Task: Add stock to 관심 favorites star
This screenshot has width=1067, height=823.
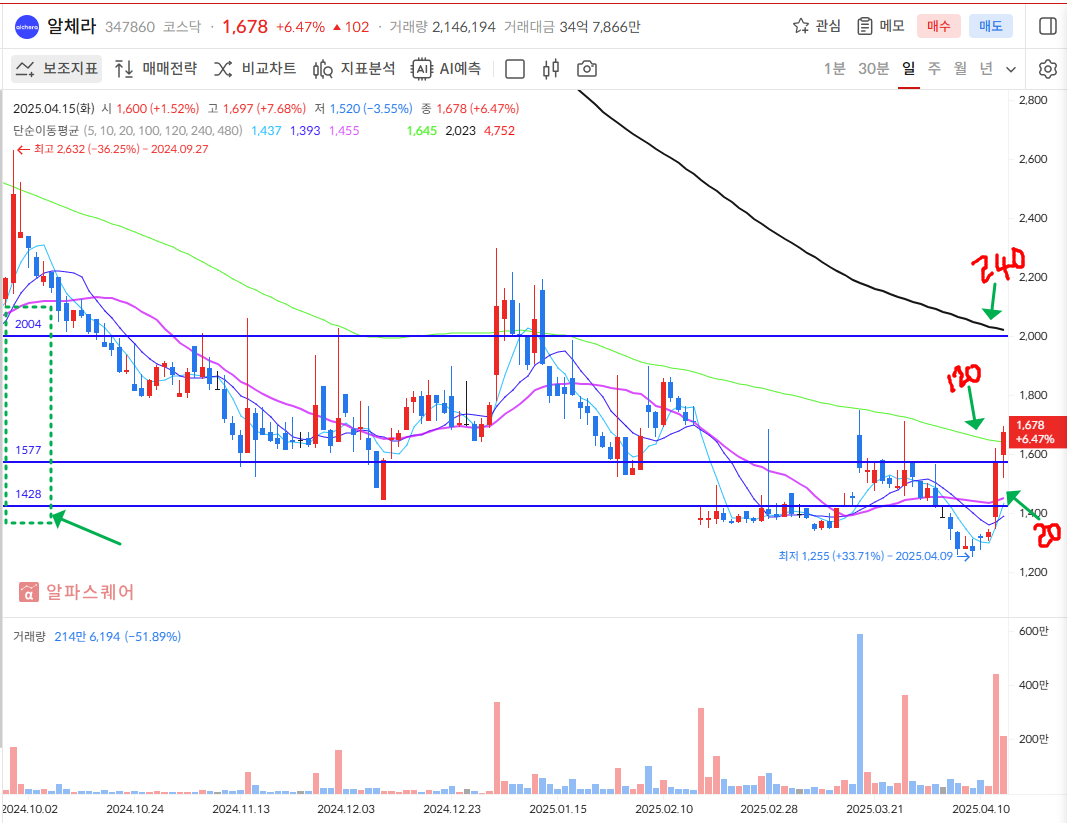Action: (817, 27)
